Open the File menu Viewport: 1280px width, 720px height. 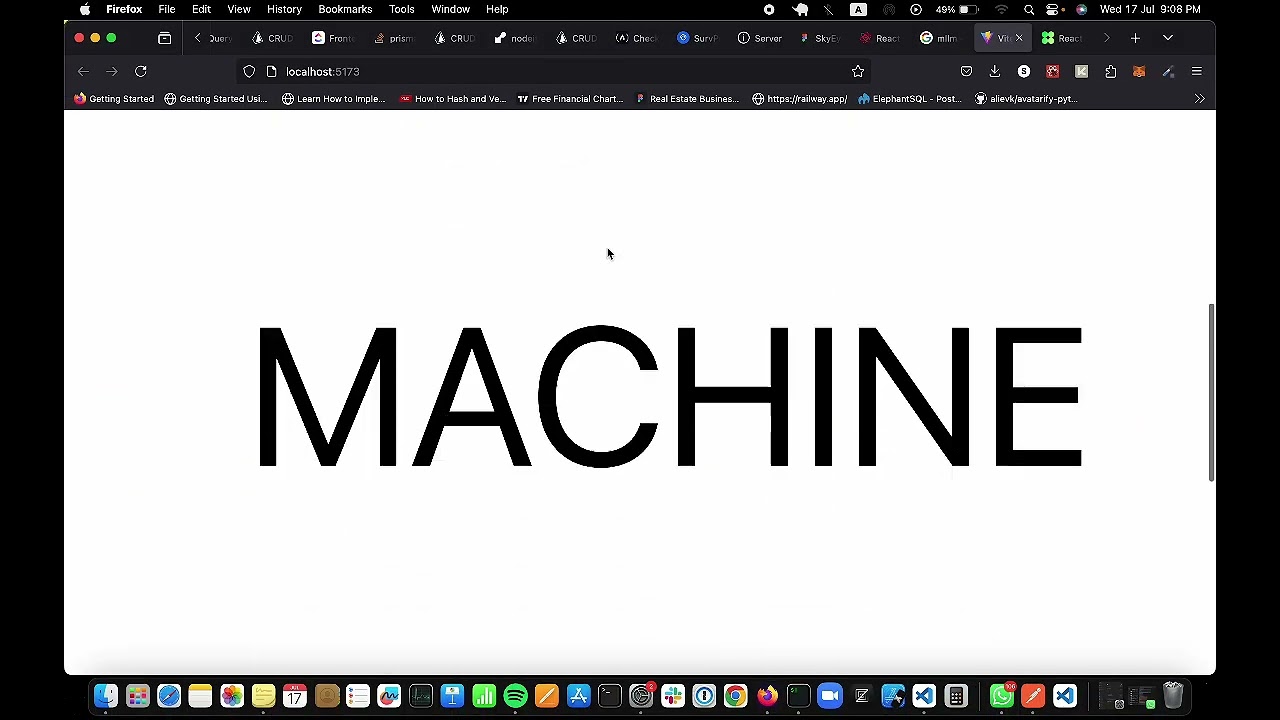pyautogui.click(x=167, y=9)
